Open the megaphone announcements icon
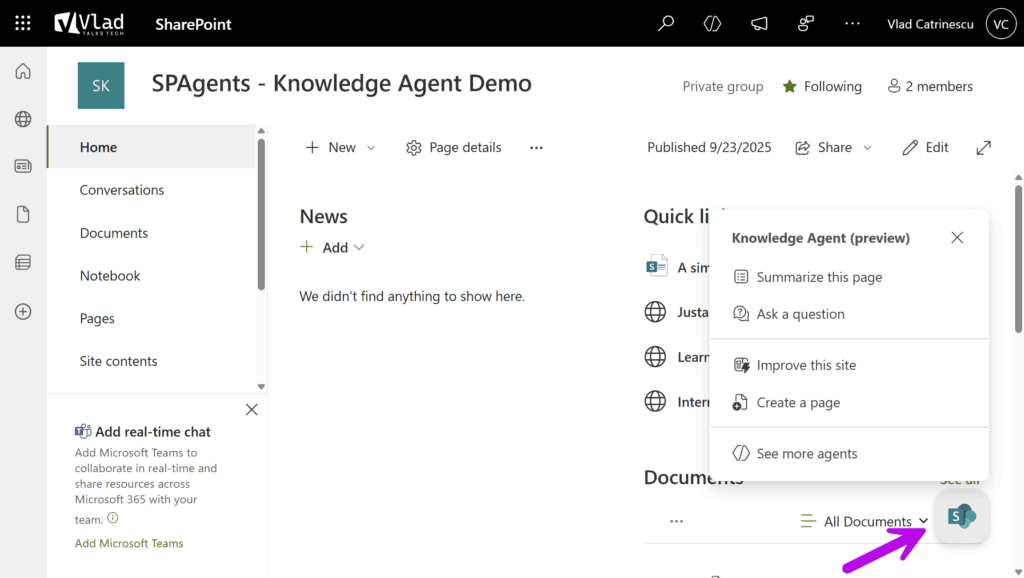 [x=759, y=23]
